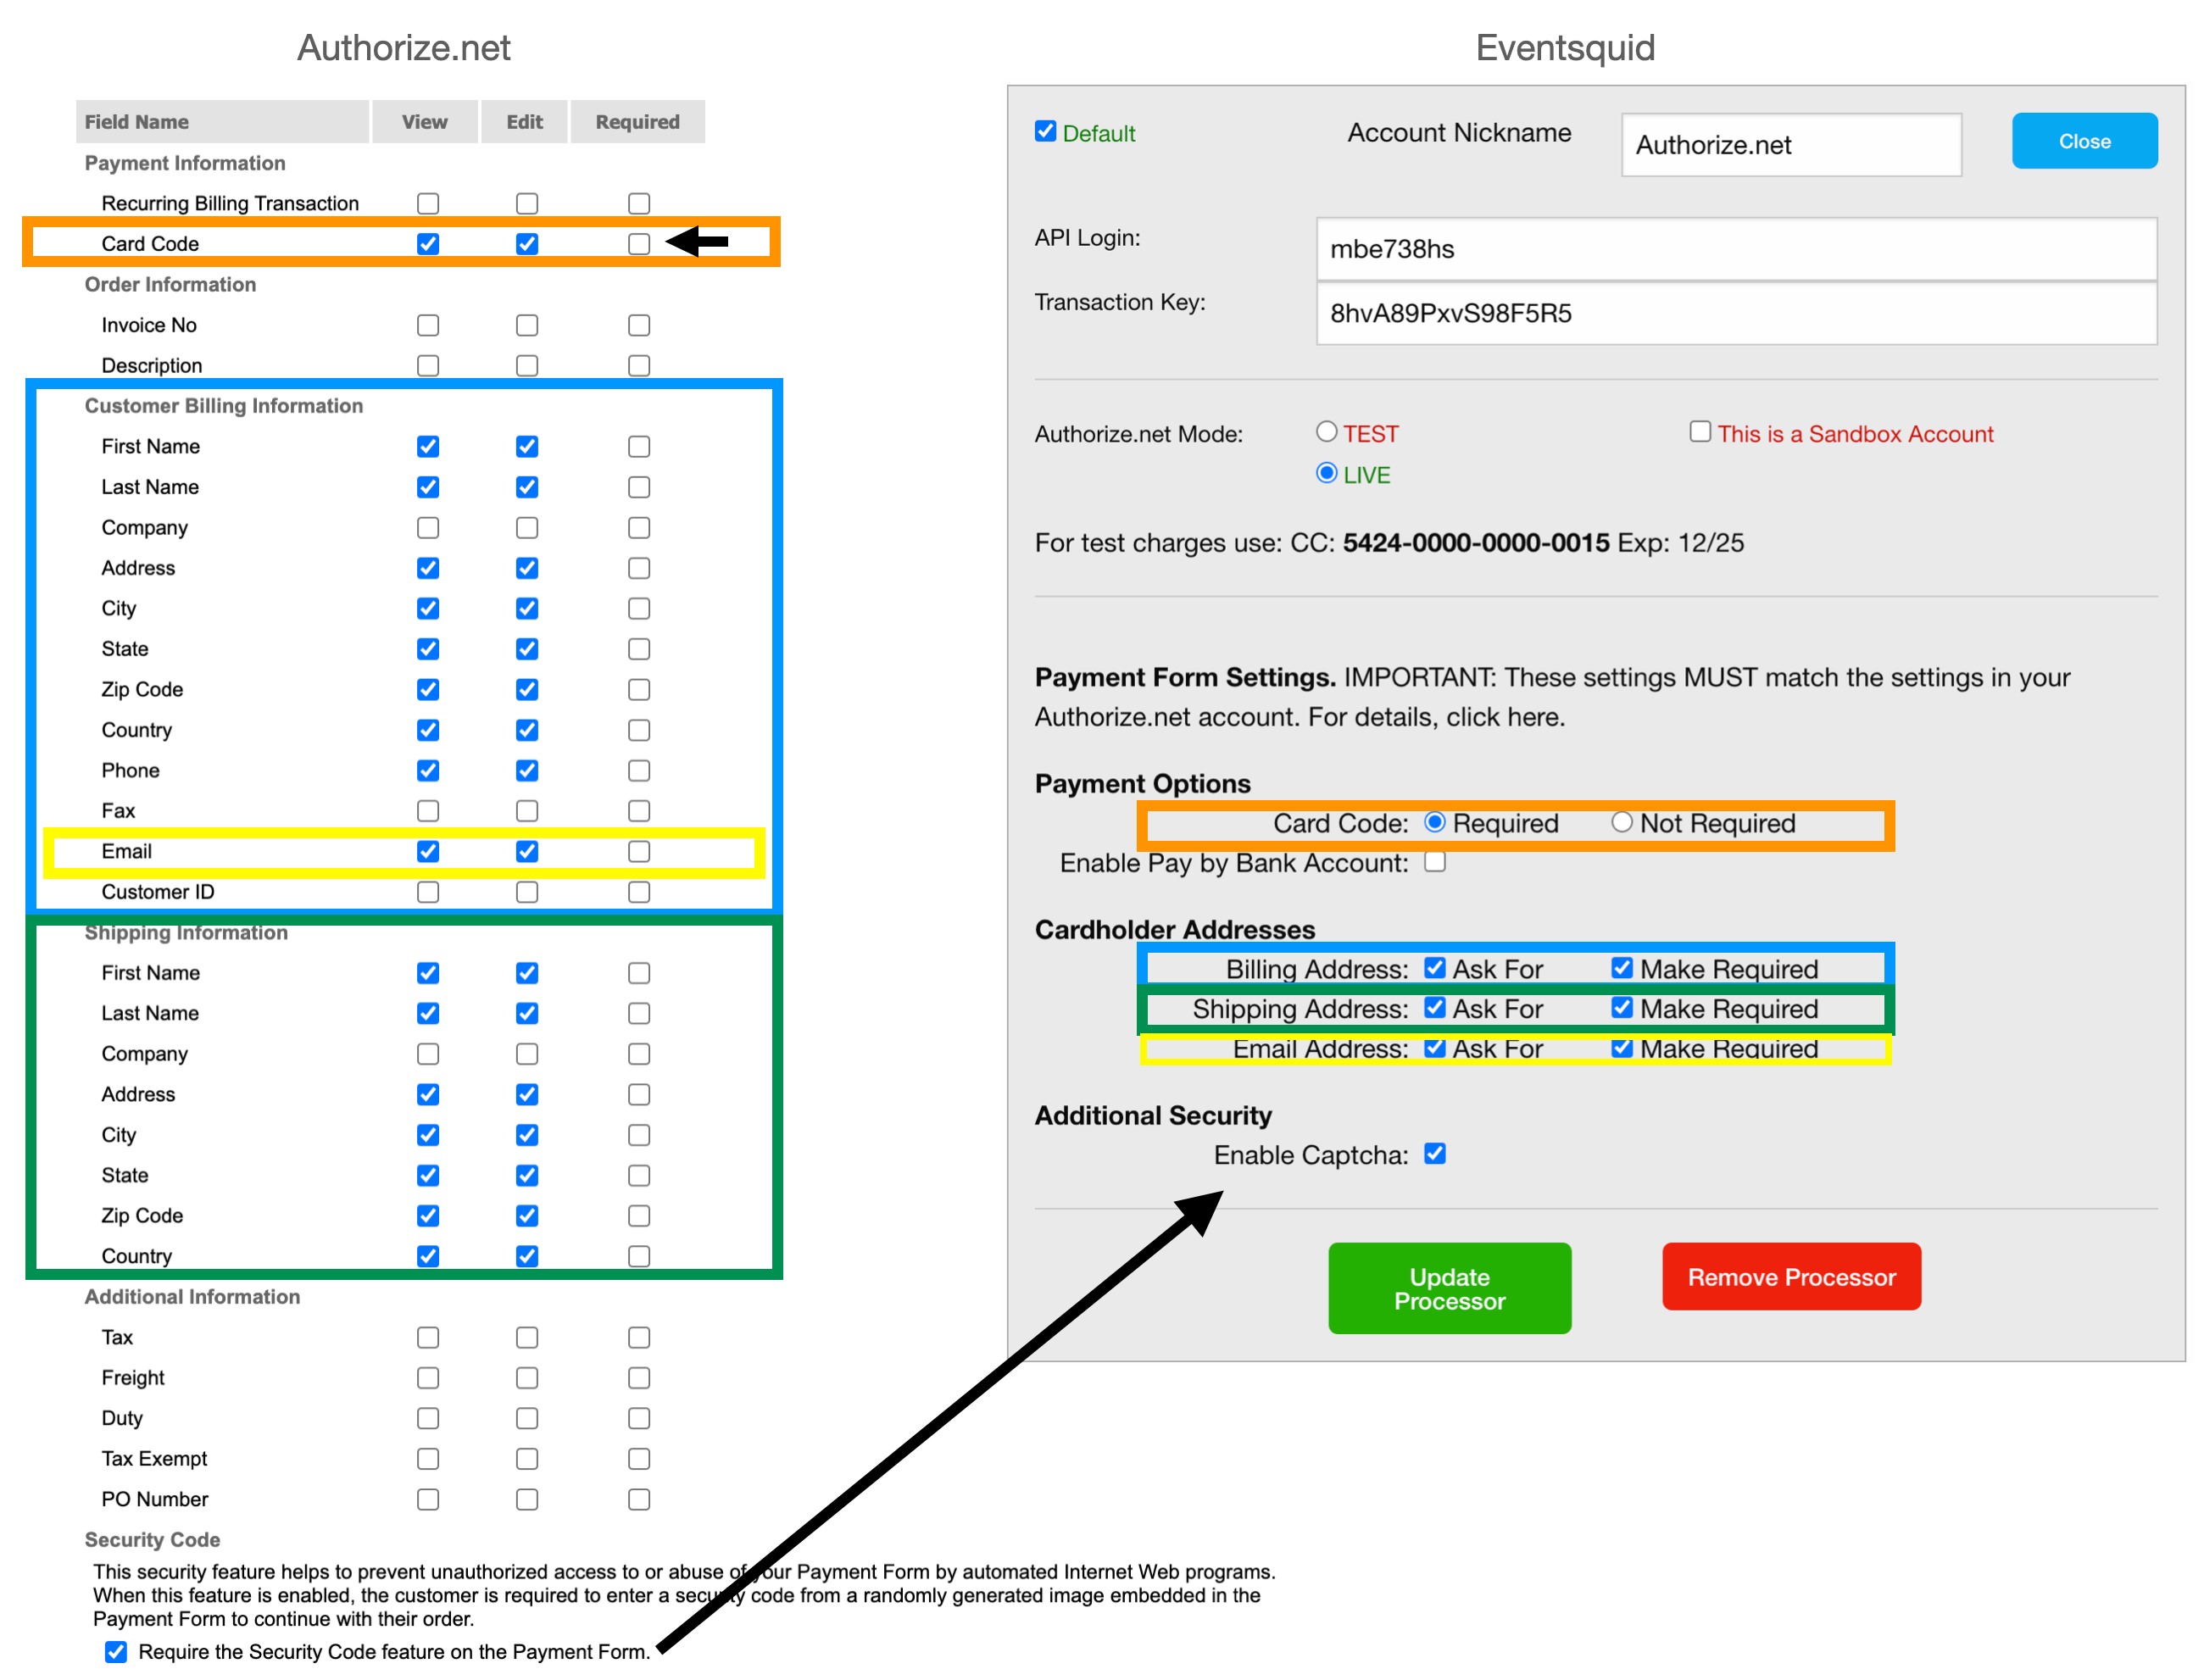Toggle Email View checkbox
The height and width of the screenshot is (1680, 2204).
click(x=427, y=851)
